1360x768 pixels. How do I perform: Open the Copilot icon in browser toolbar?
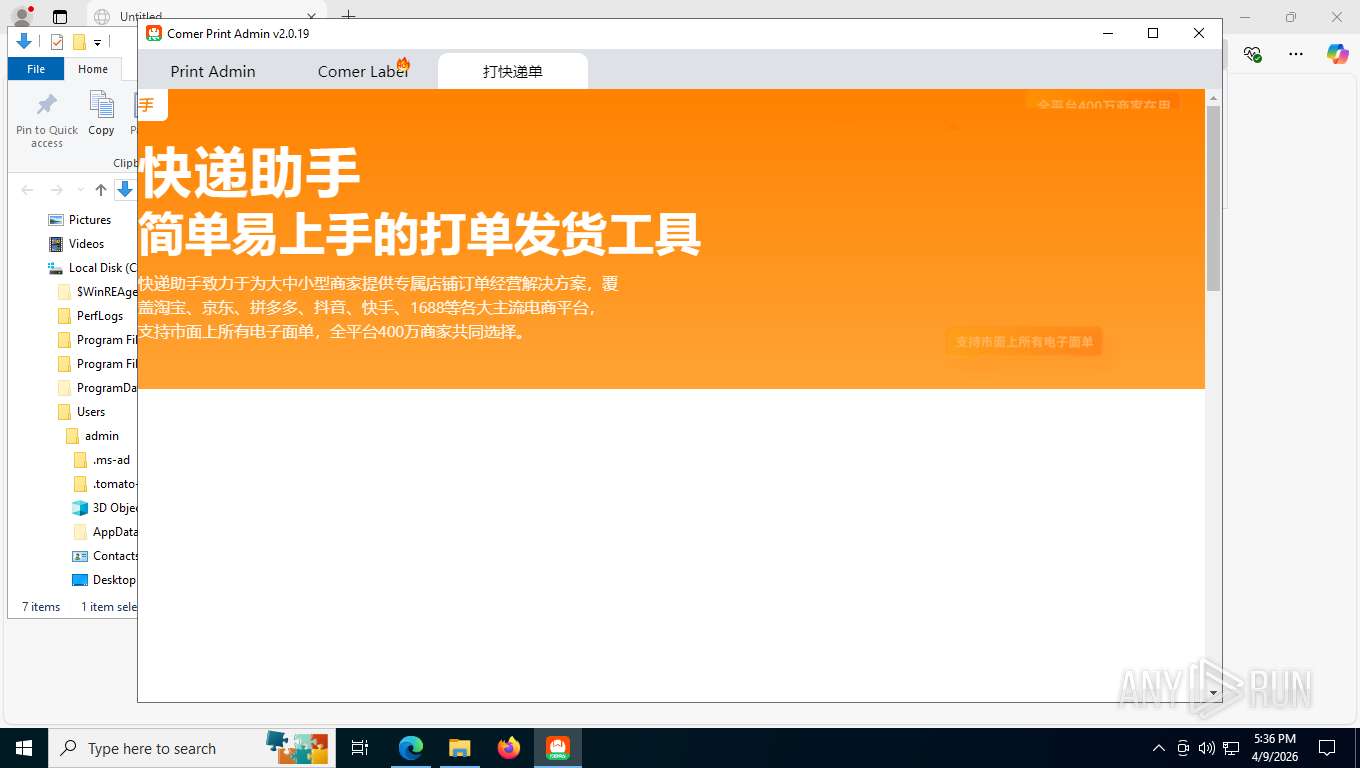click(x=1338, y=54)
